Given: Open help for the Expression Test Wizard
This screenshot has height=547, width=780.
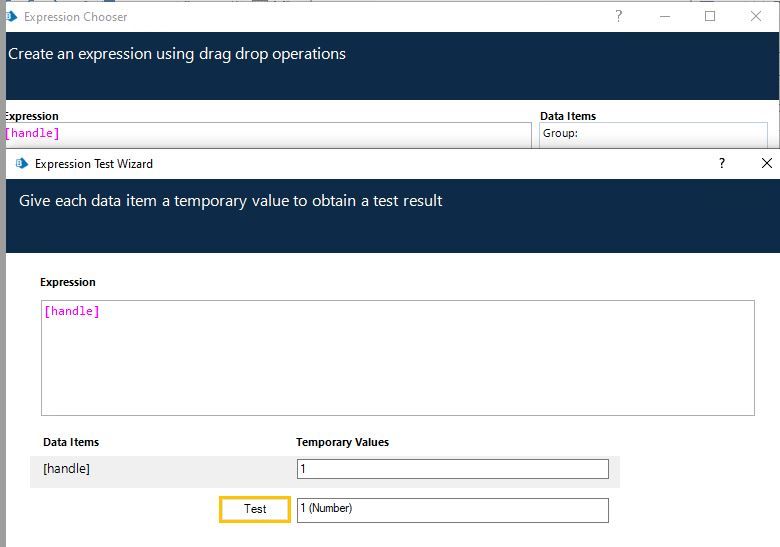Looking at the screenshot, I should (722, 163).
